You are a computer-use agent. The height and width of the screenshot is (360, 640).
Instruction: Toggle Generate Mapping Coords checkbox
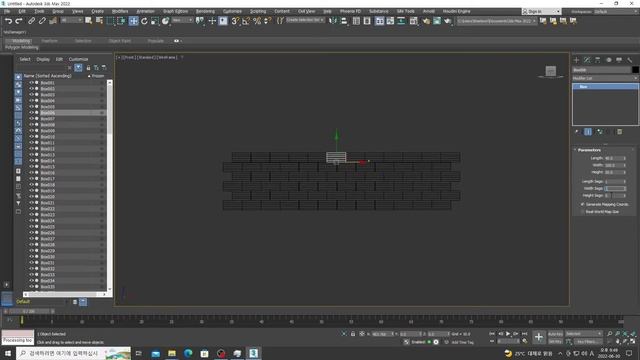pyautogui.click(x=582, y=204)
